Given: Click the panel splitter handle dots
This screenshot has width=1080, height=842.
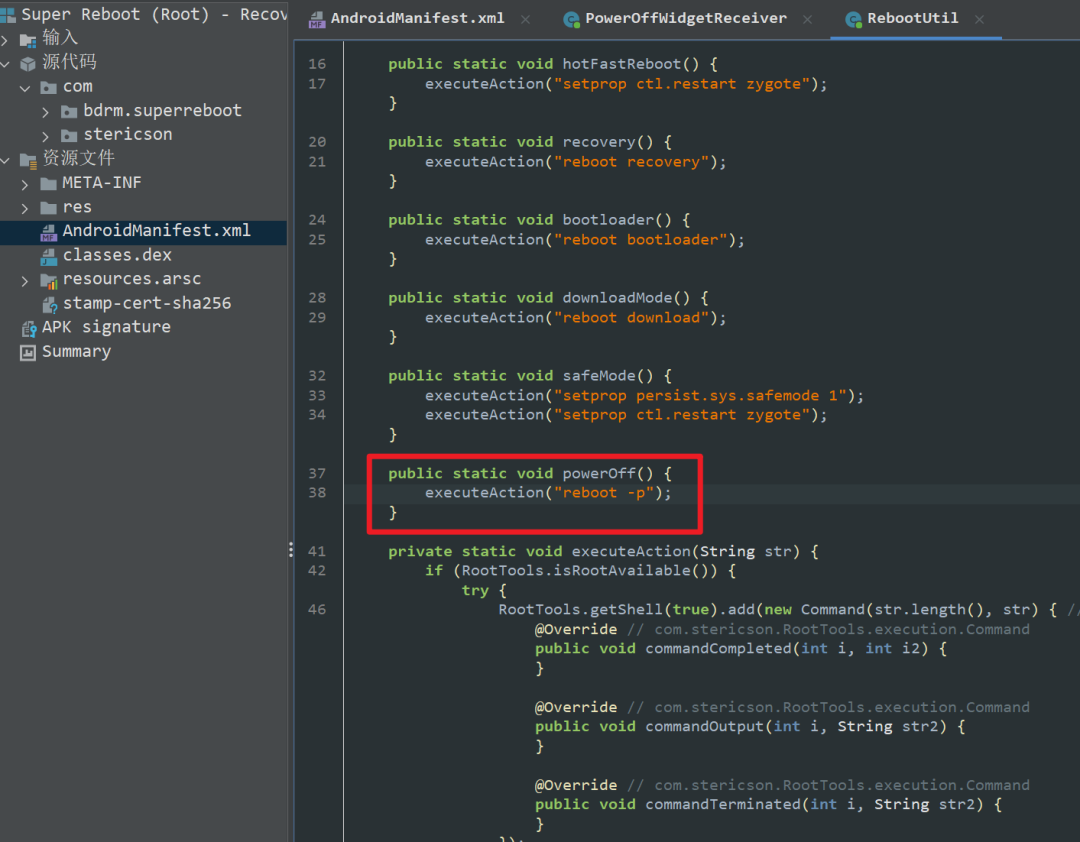Looking at the screenshot, I should (x=291, y=549).
